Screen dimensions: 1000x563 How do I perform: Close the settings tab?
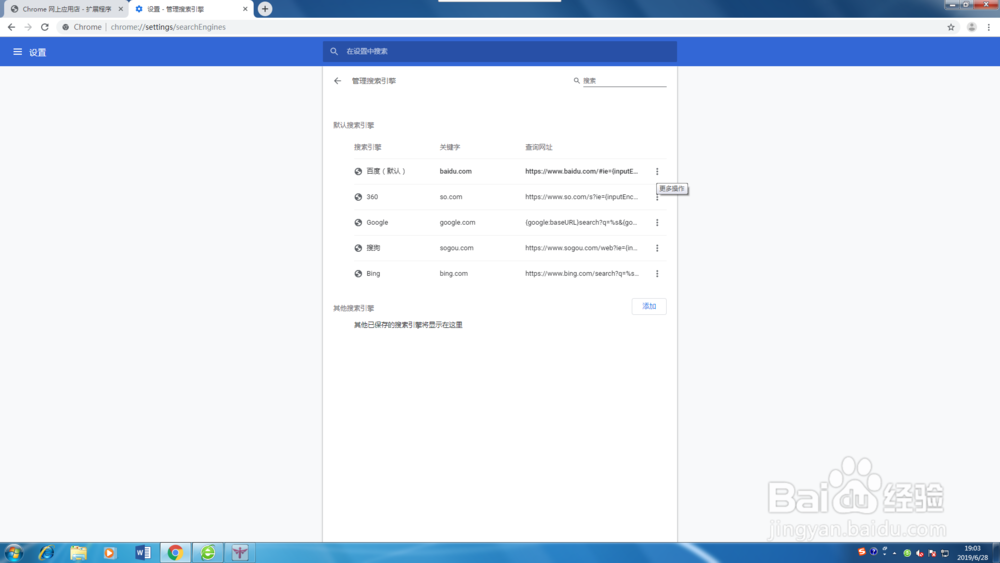click(245, 9)
